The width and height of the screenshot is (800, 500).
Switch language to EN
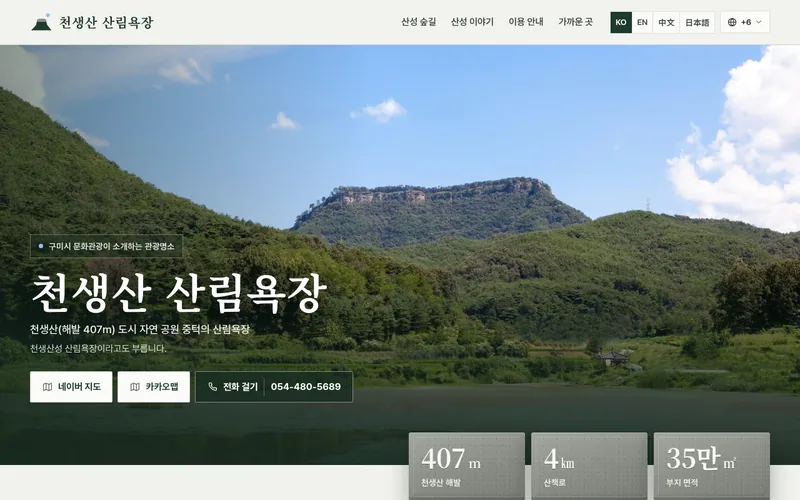point(642,22)
